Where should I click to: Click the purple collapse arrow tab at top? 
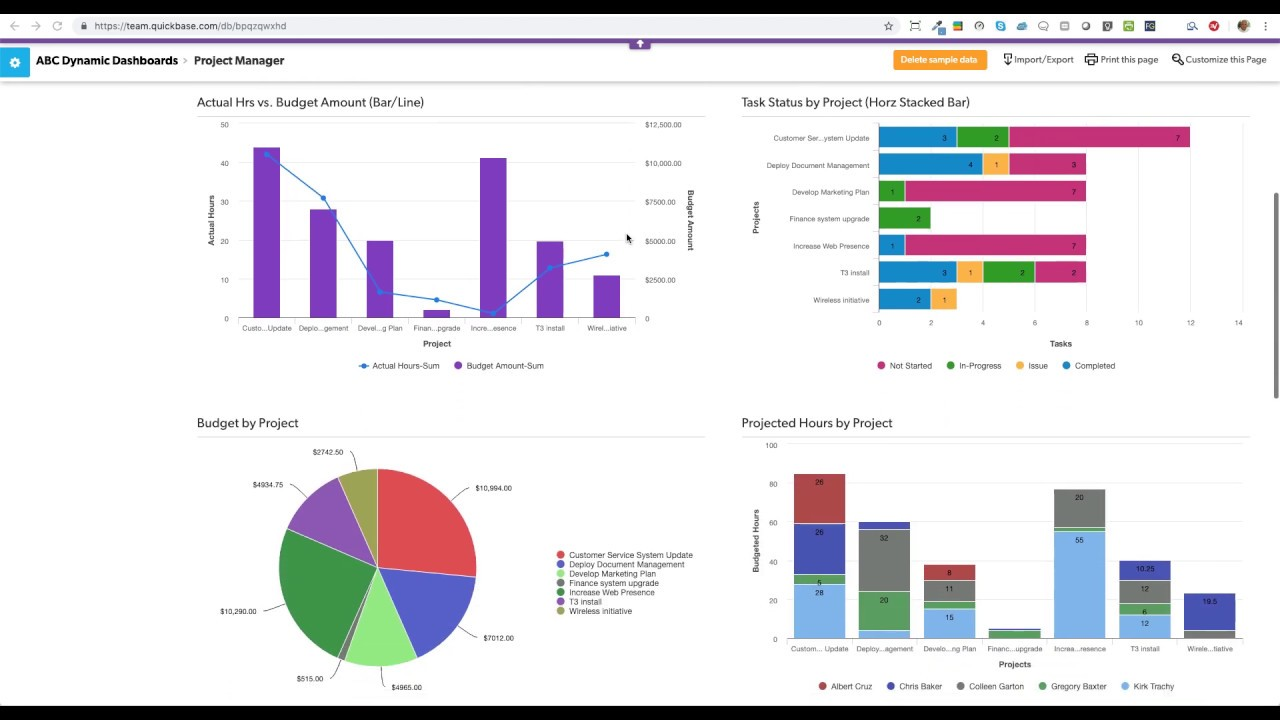(x=640, y=43)
